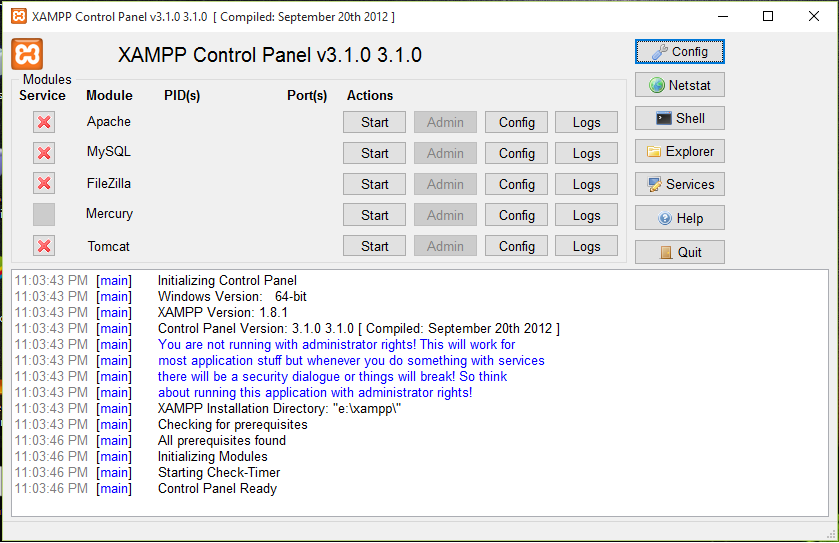The image size is (839, 543).
Task: Open Mercury Config menu
Action: click(x=516, y=215)
